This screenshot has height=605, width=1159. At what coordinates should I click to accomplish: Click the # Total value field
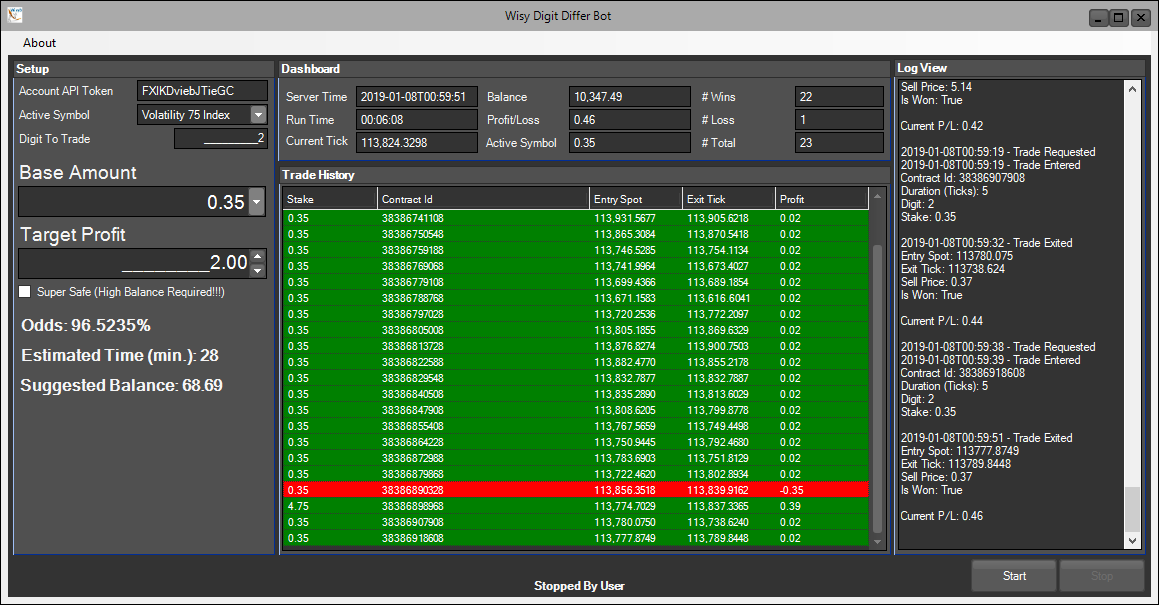[x=839, y=143]
